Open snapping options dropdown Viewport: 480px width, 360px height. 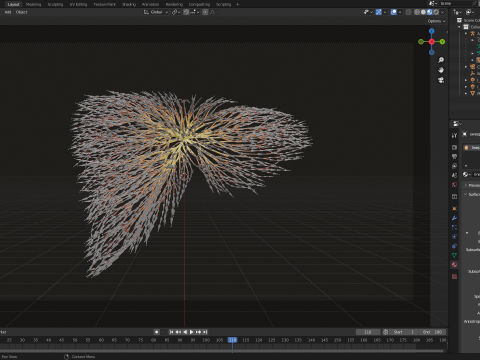(195, 12)
